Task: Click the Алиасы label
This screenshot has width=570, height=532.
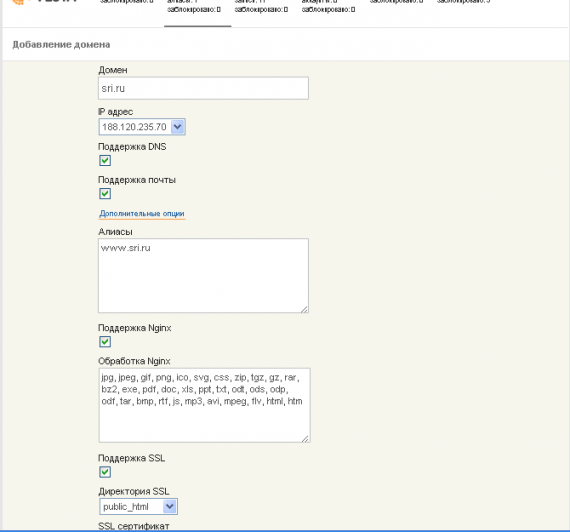Action: 115,232
